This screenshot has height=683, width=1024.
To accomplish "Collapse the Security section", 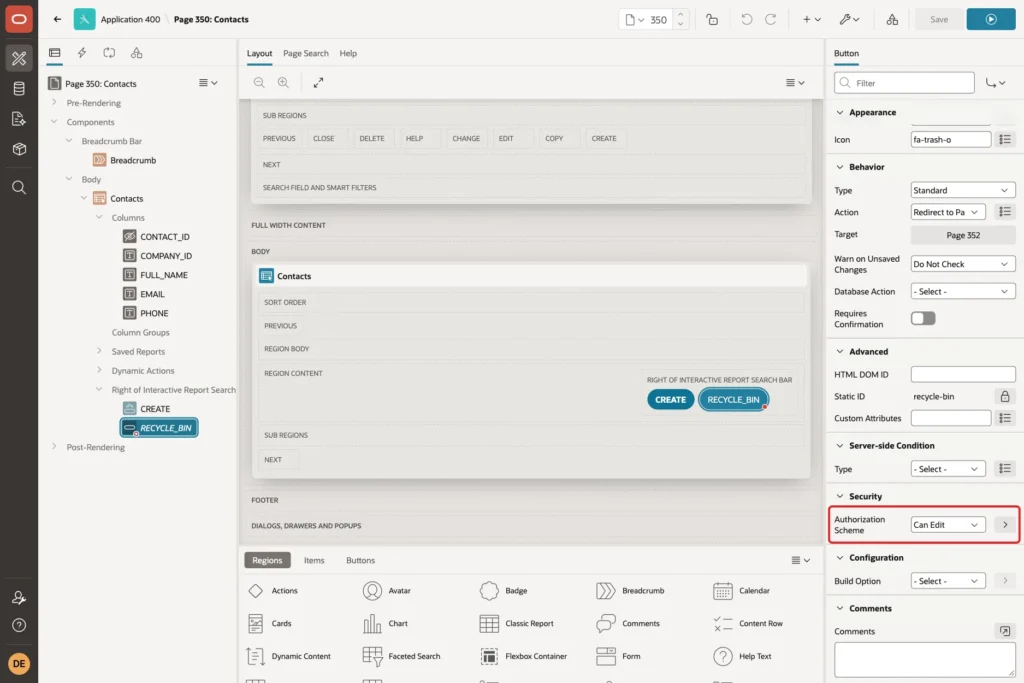I will (840, 496).
